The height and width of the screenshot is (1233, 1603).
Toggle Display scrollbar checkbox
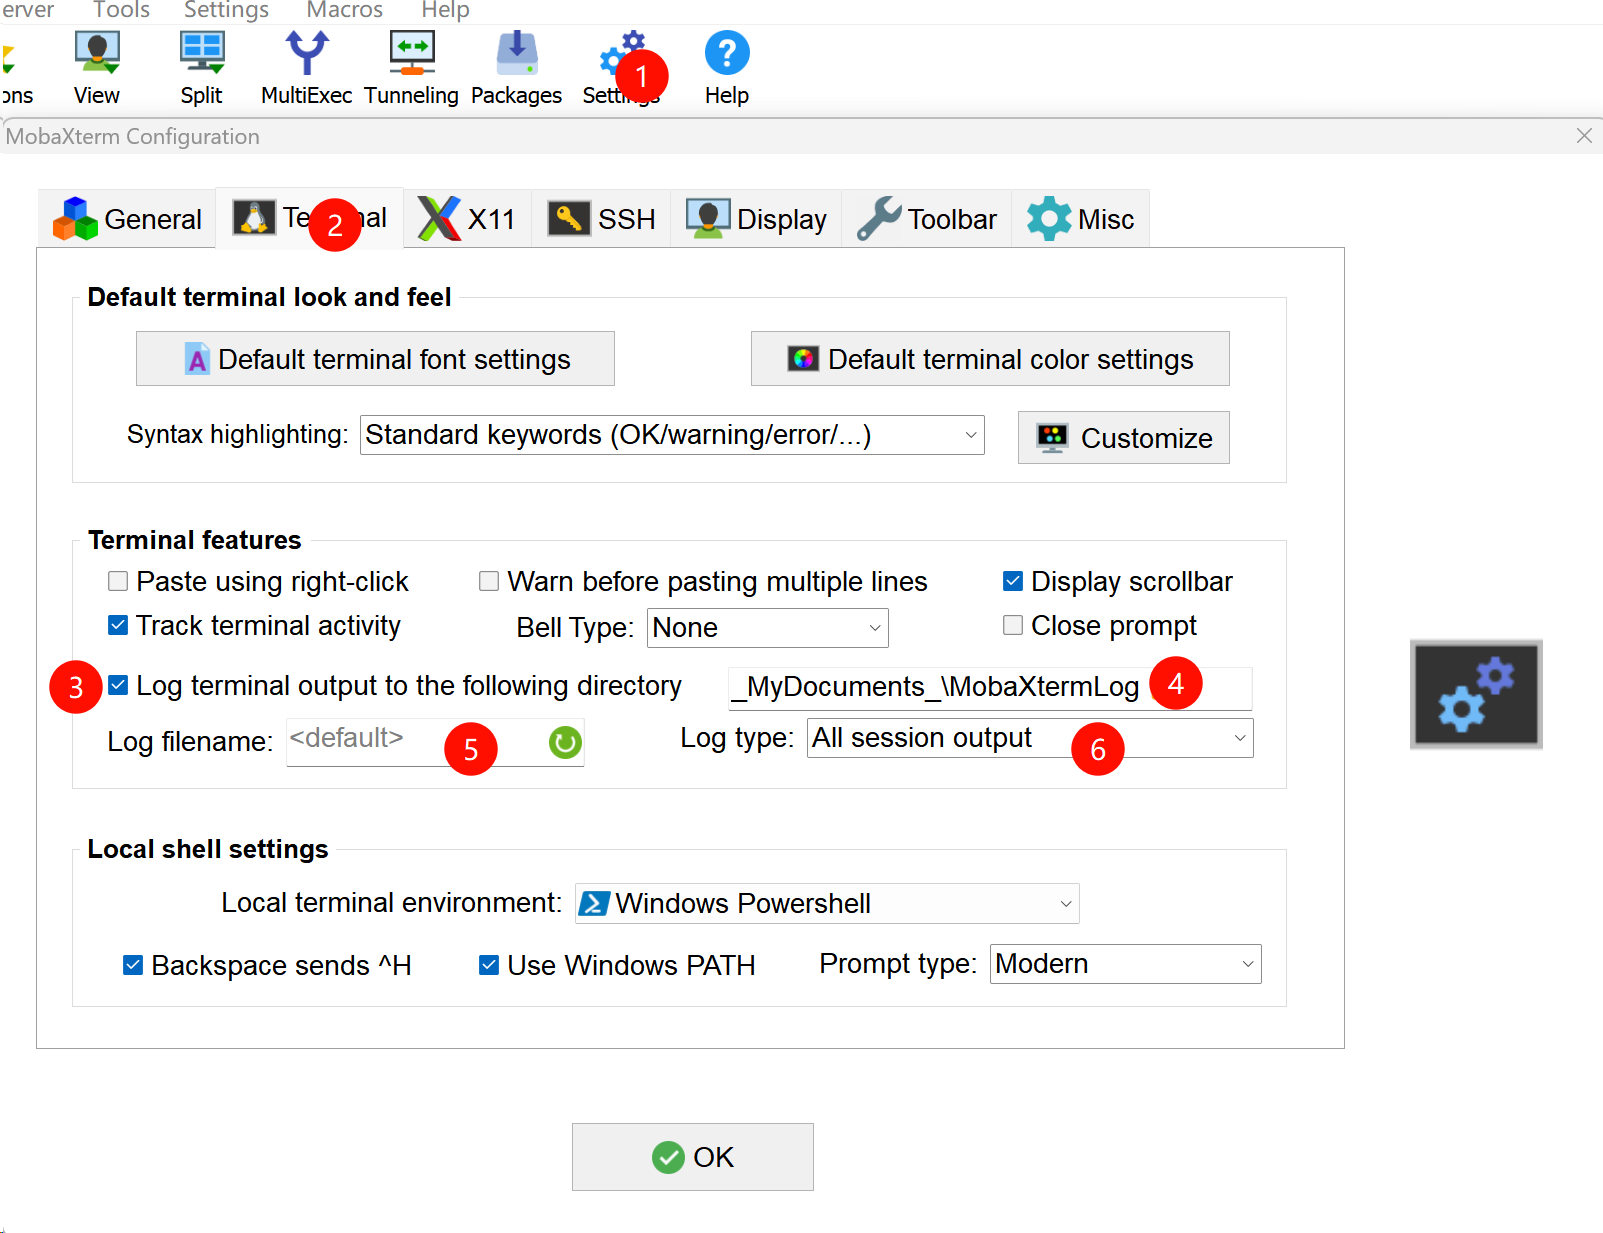click(x=1013, y=581)
